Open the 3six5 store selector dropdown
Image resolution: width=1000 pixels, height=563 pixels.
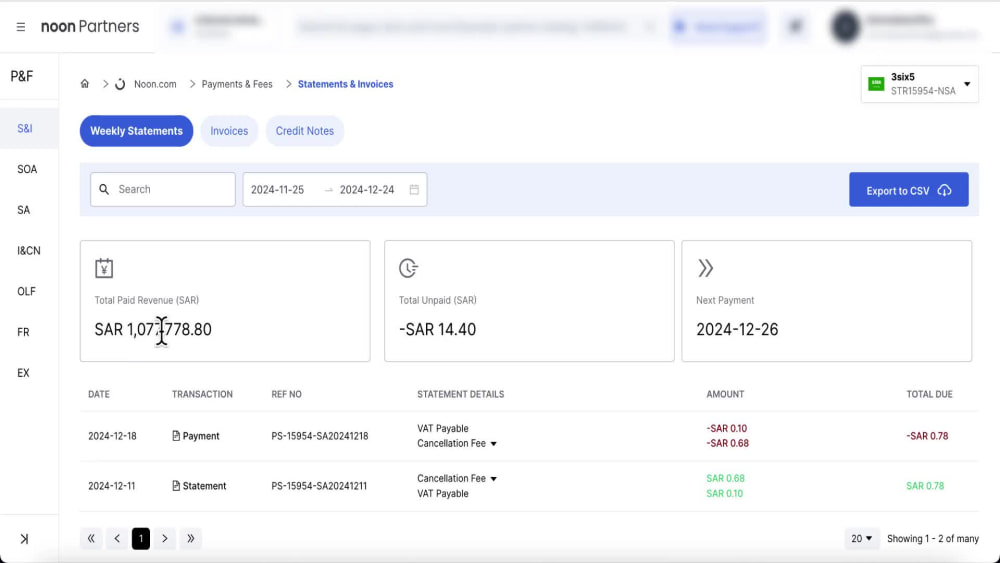click(x=920, y=84)
